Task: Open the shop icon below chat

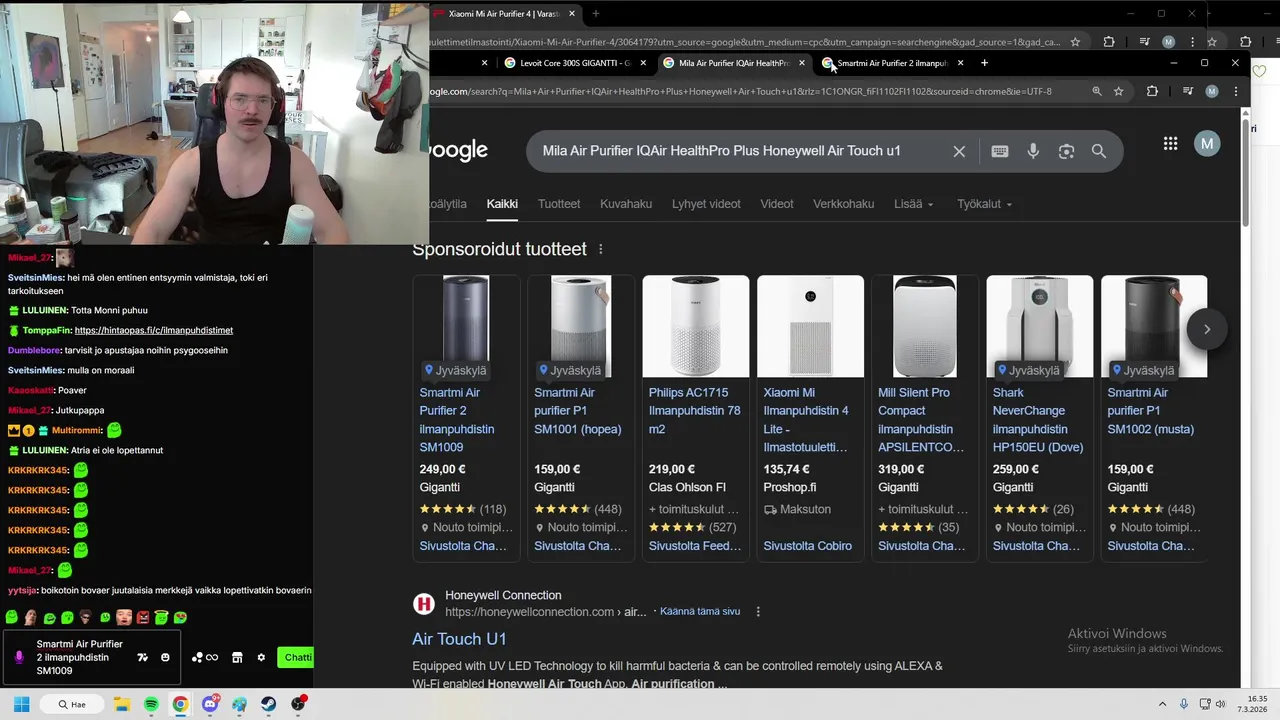Action: pos(237,657)
